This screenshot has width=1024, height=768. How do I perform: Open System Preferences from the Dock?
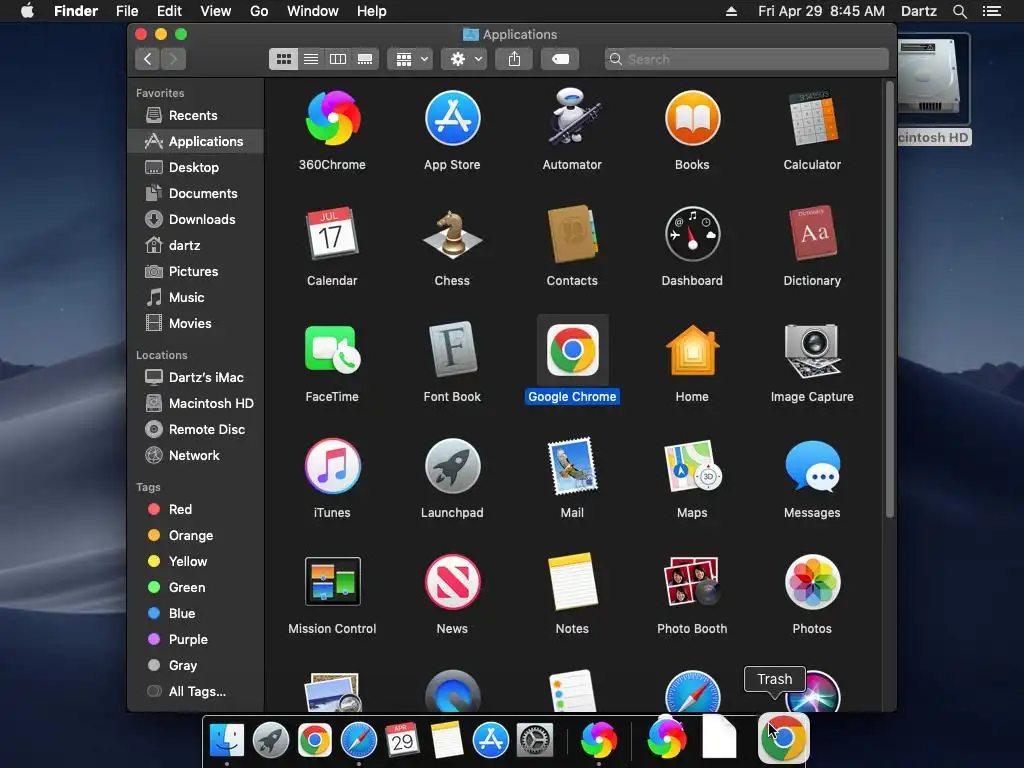[x=535, y=741]
